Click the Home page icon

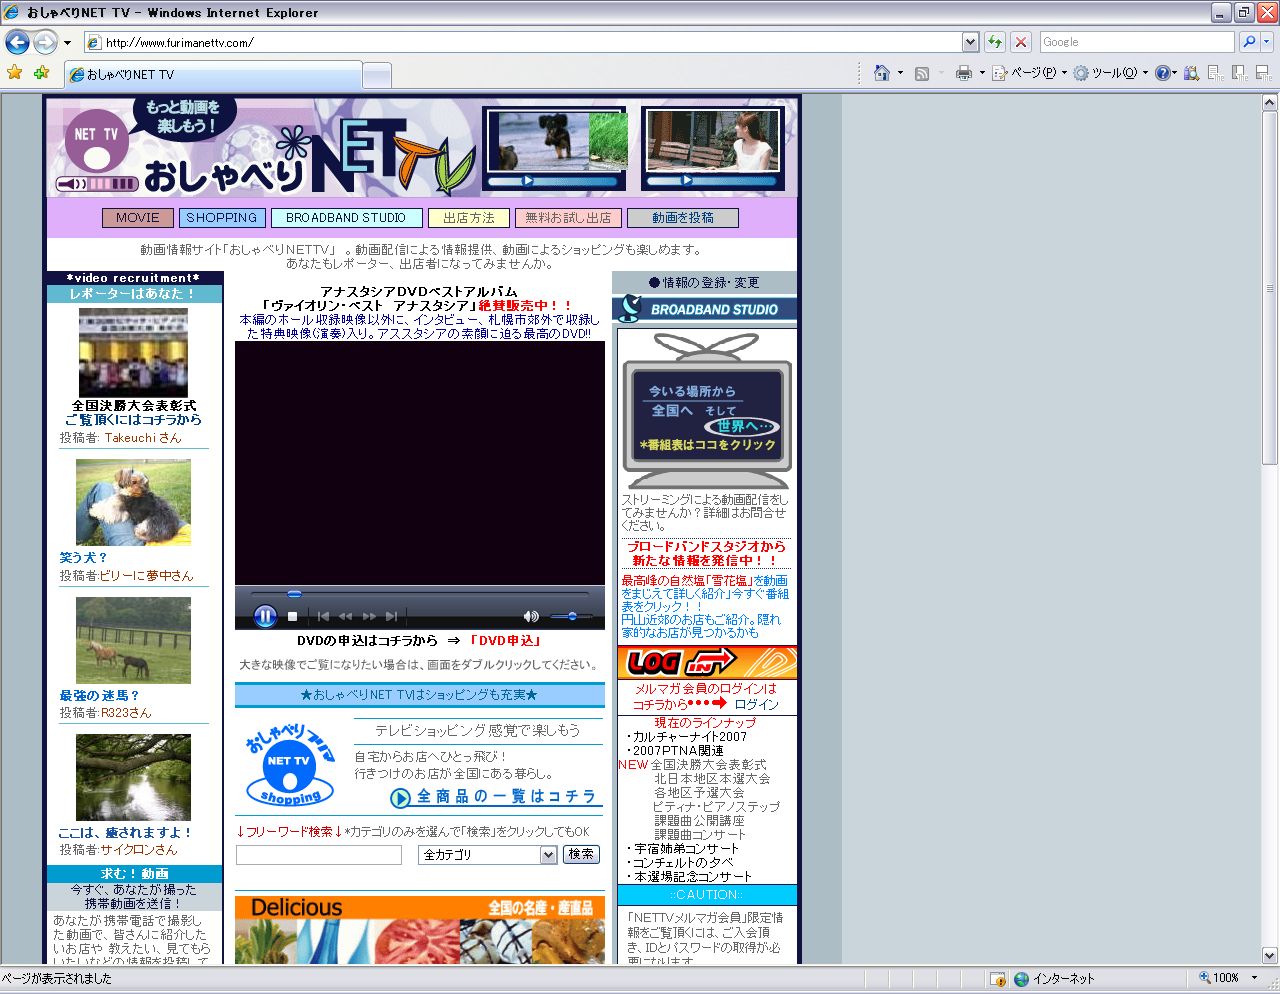882,73
